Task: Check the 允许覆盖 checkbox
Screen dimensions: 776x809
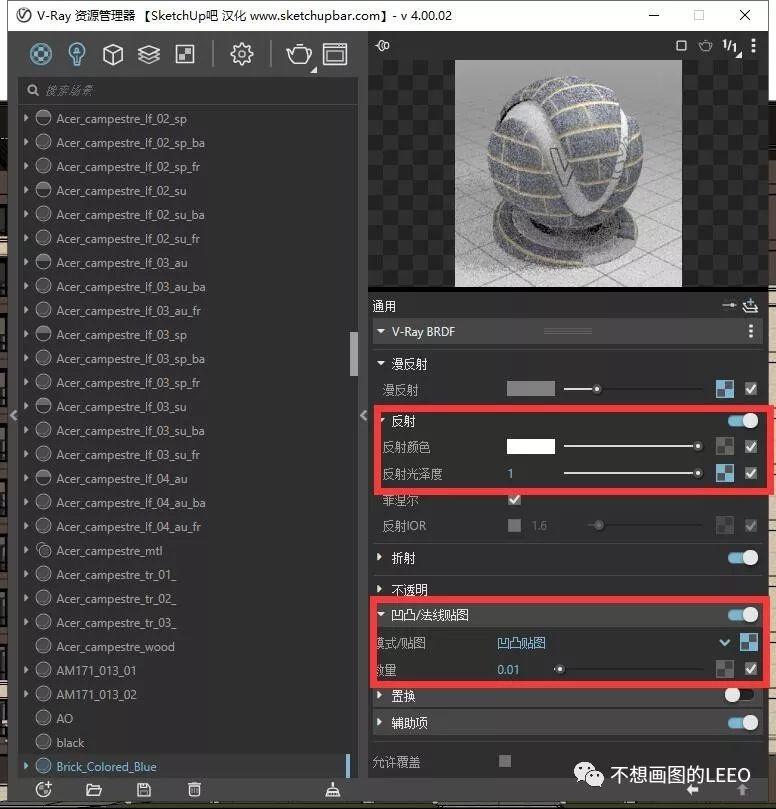Action: point(505,761)
